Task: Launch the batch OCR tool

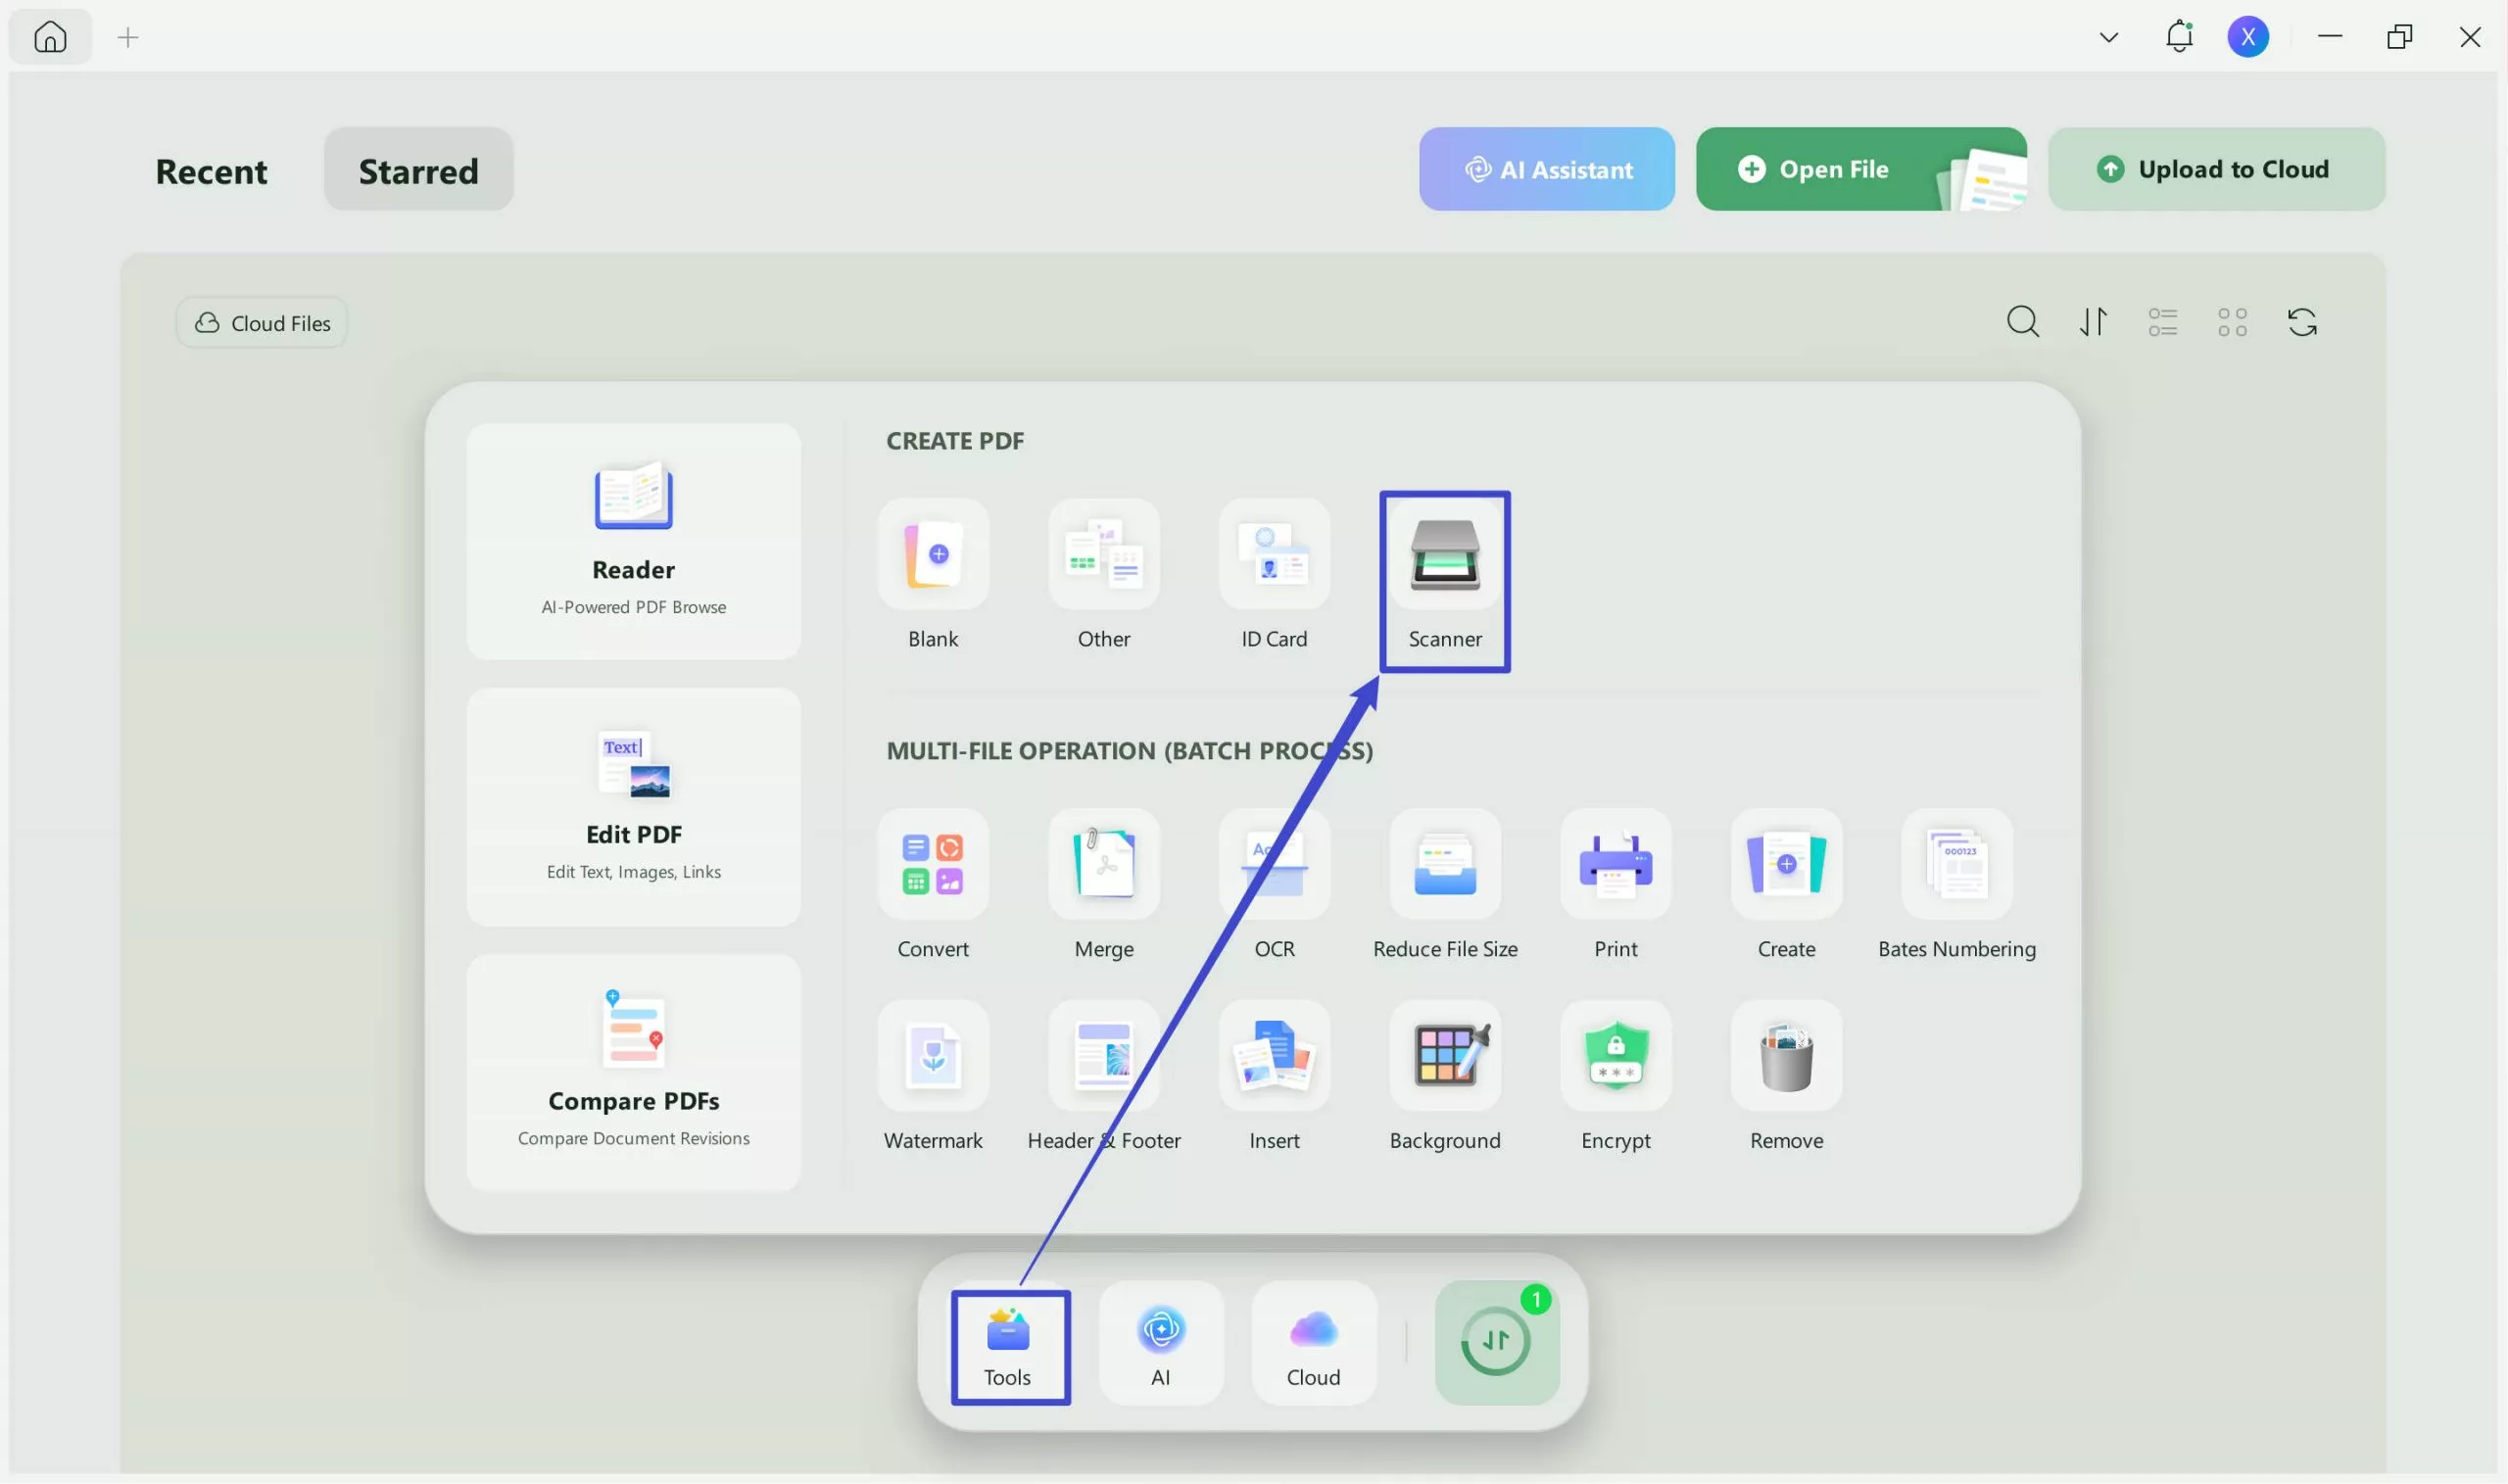Action: [1274, 885]
